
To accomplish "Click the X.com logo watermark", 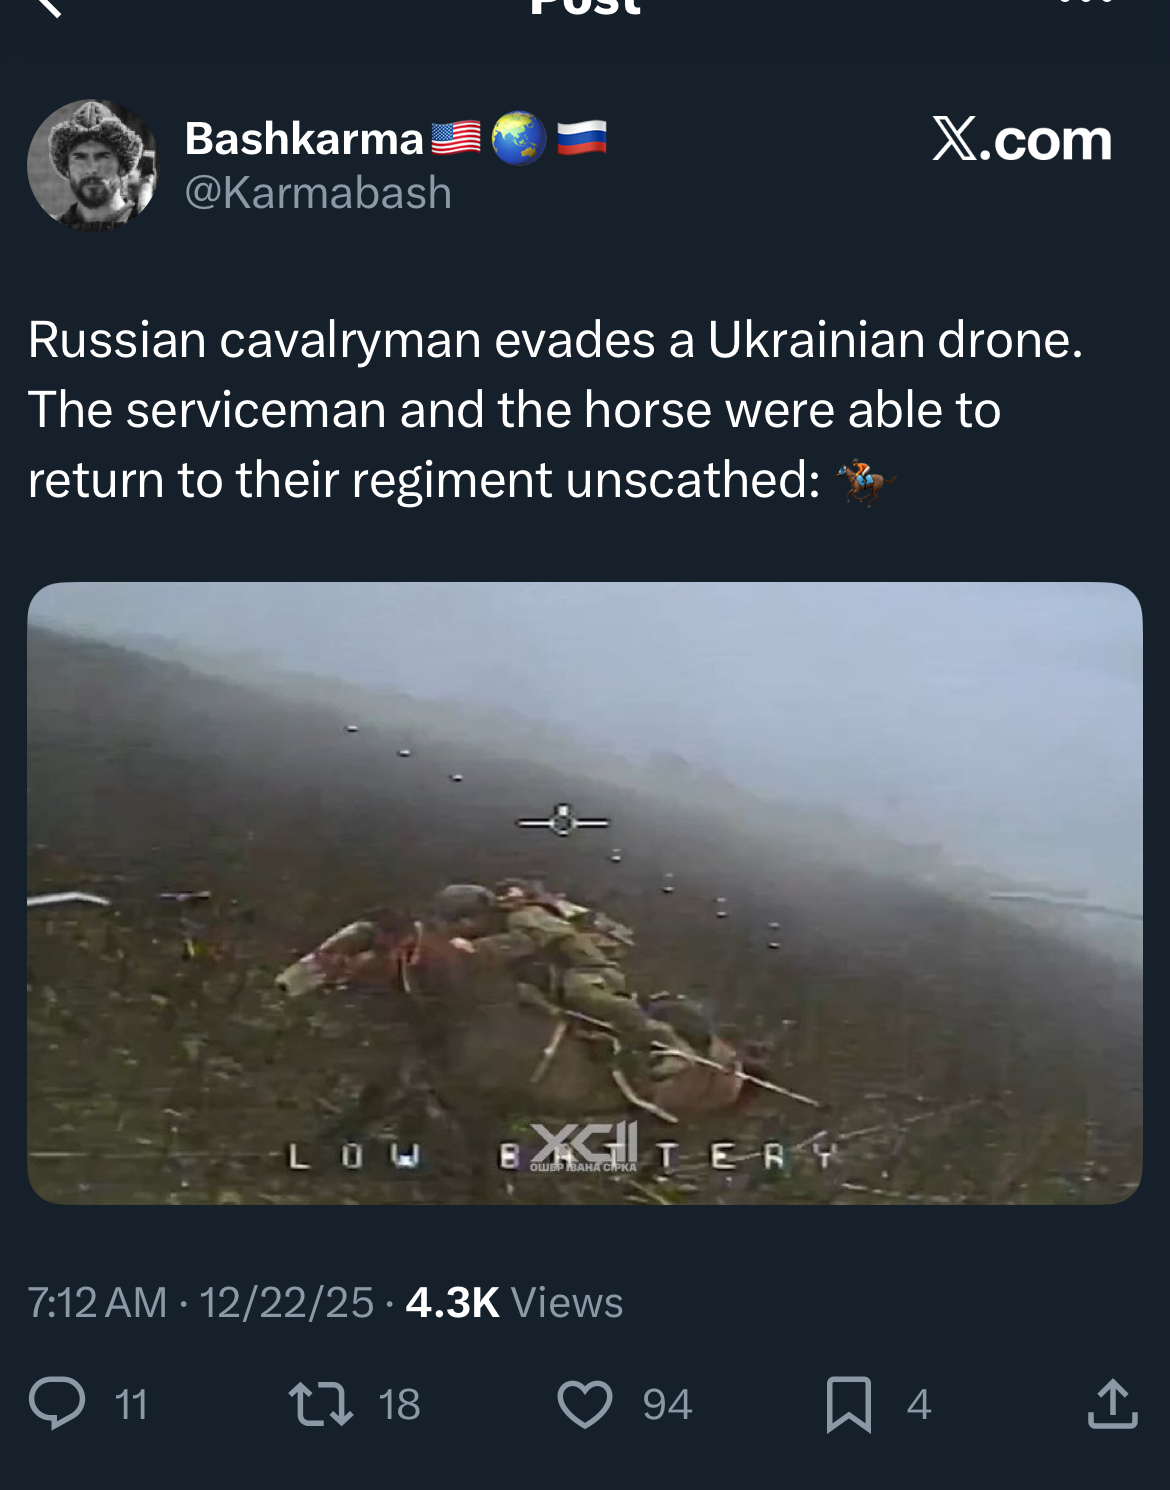I will [x=1022, y=139].
